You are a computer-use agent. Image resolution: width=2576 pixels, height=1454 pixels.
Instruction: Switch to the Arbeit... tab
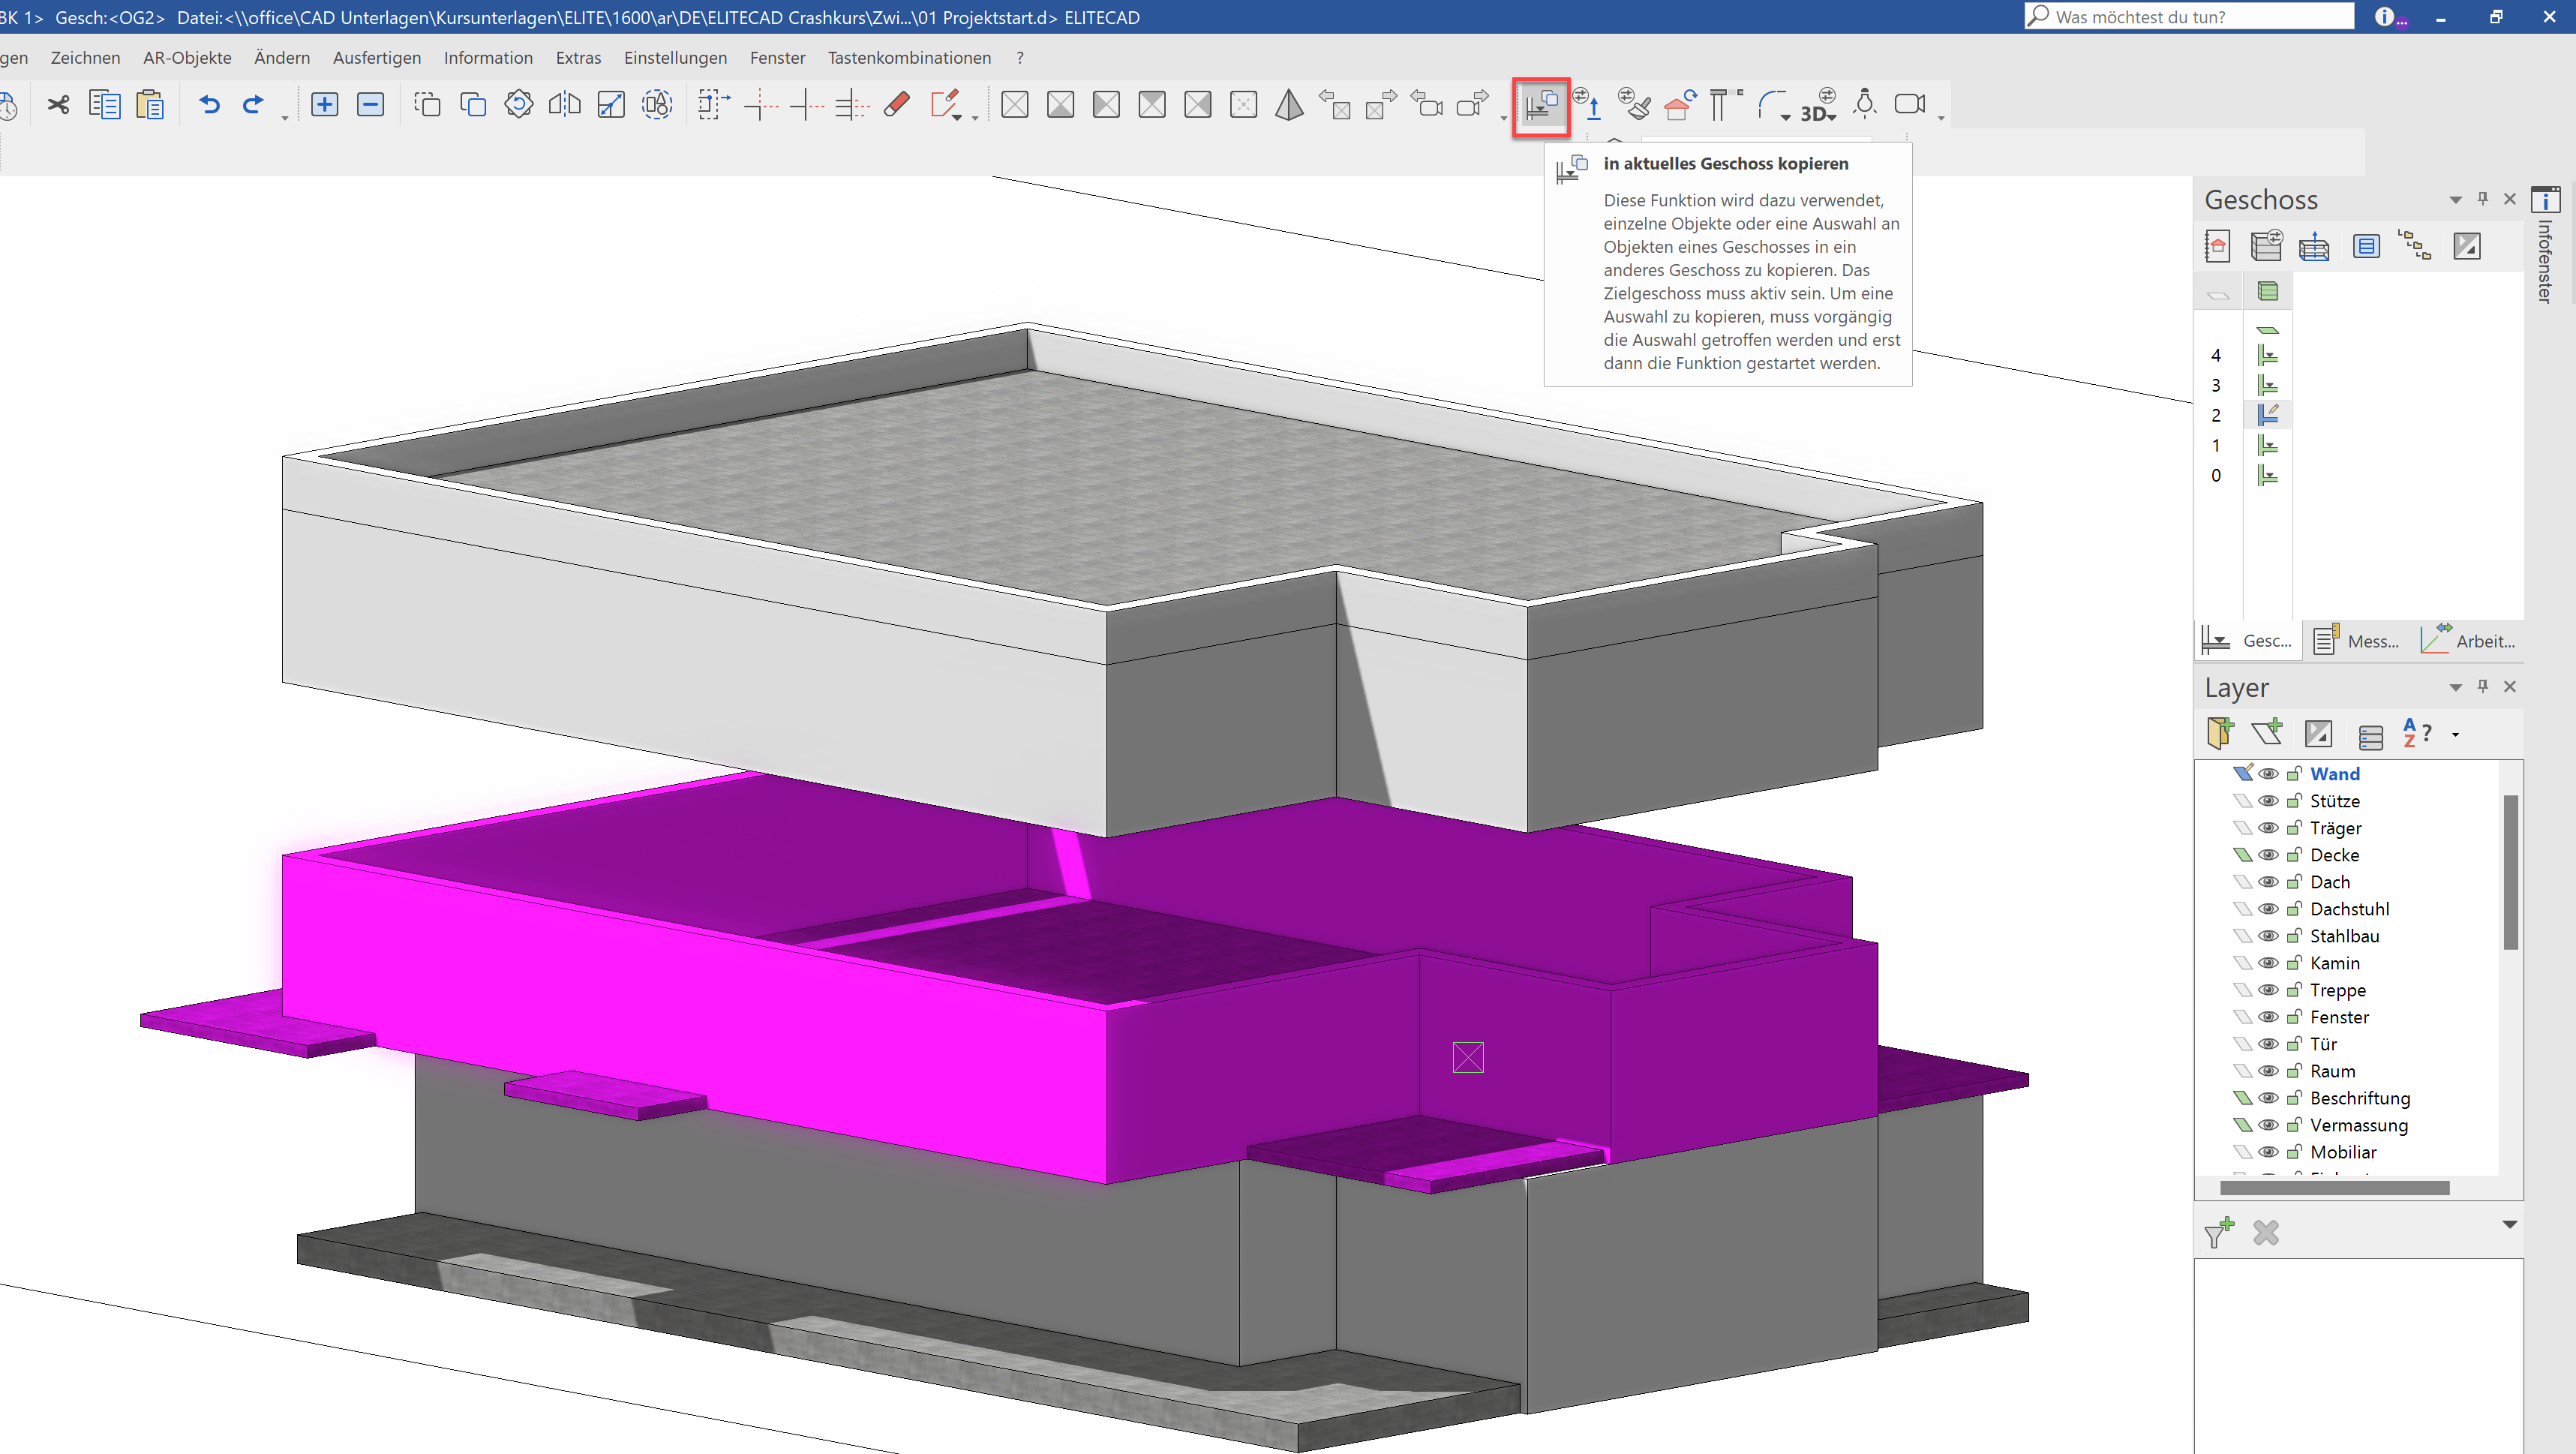pos(2467,641)
